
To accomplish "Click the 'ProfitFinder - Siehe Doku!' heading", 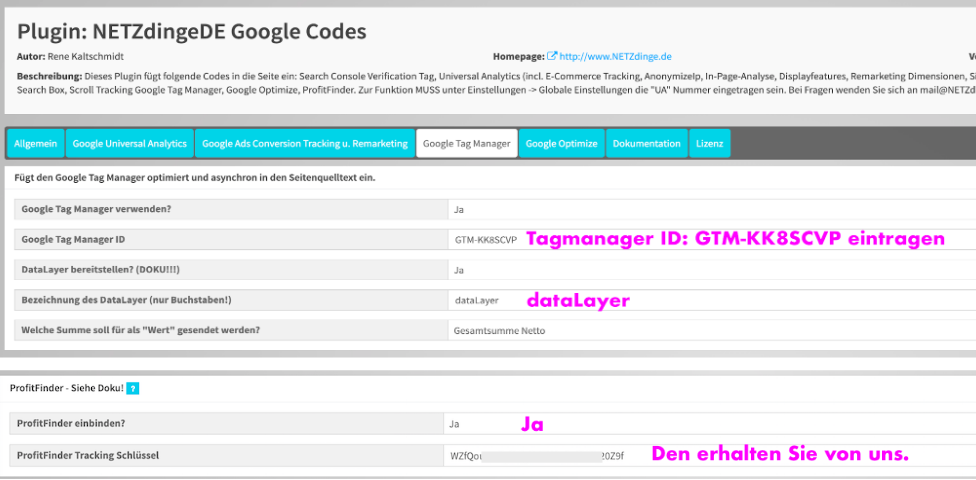I will [x=67, y=388].
